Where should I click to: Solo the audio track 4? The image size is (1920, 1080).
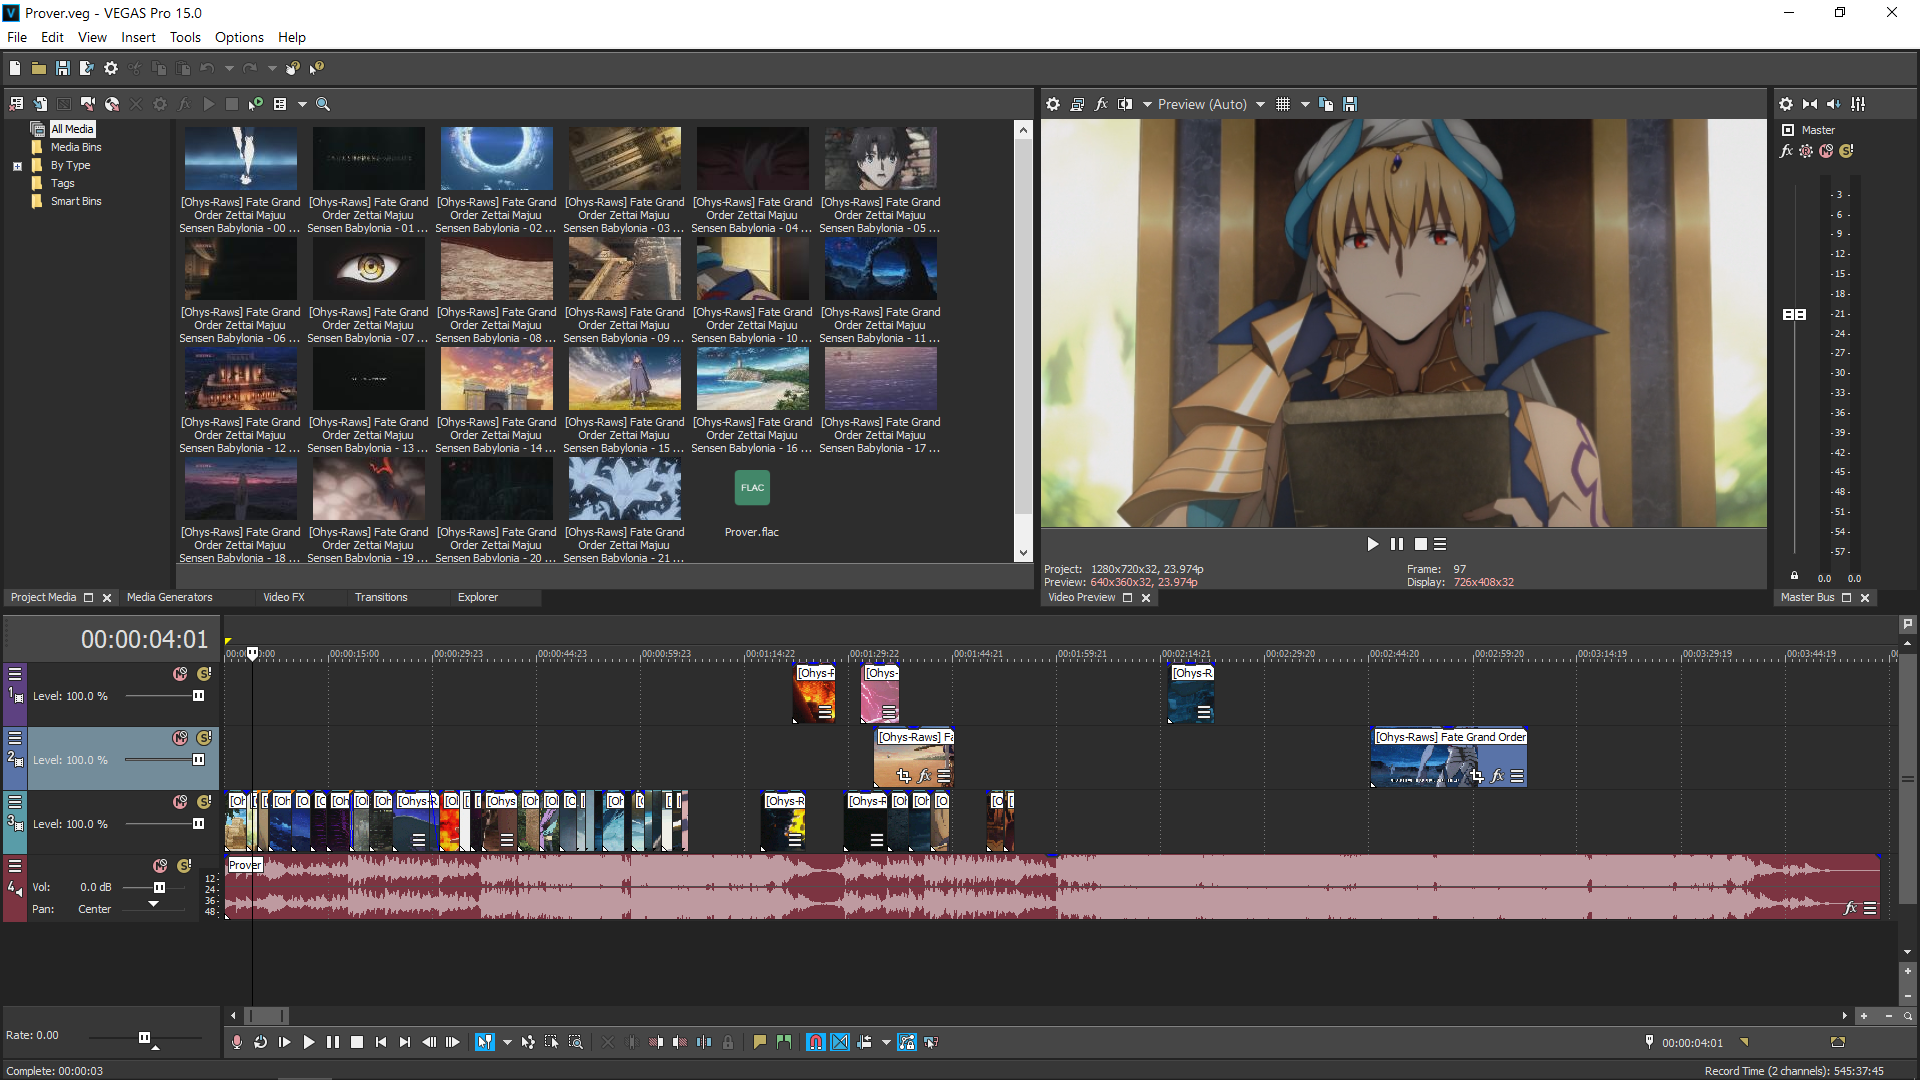[184, 866]
